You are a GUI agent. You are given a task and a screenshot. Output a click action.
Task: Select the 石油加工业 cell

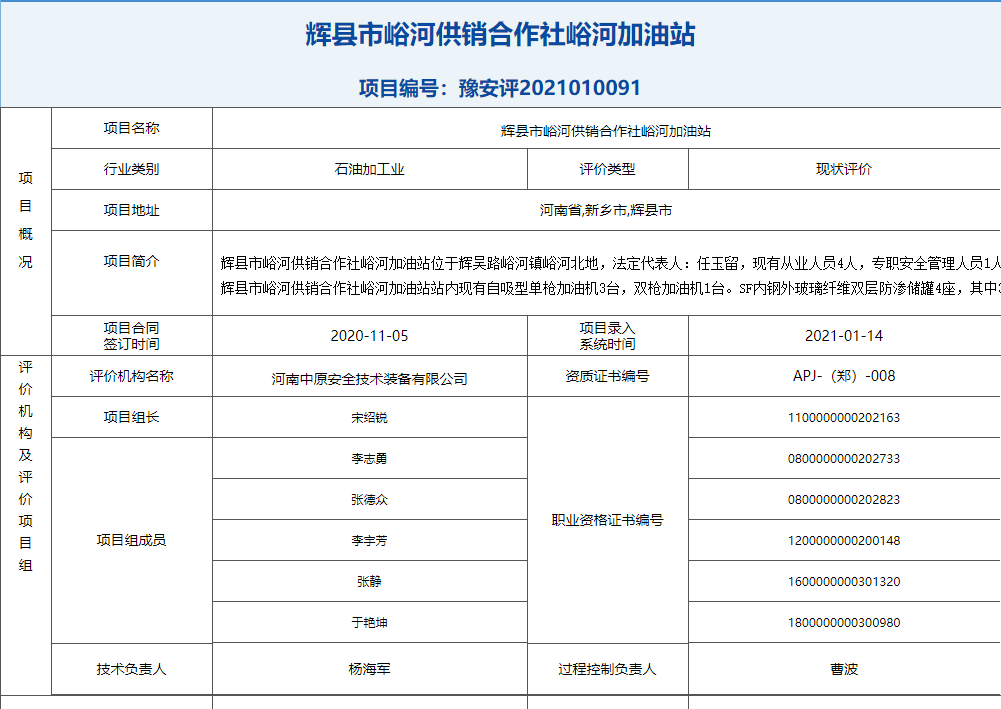coord(370,169)
